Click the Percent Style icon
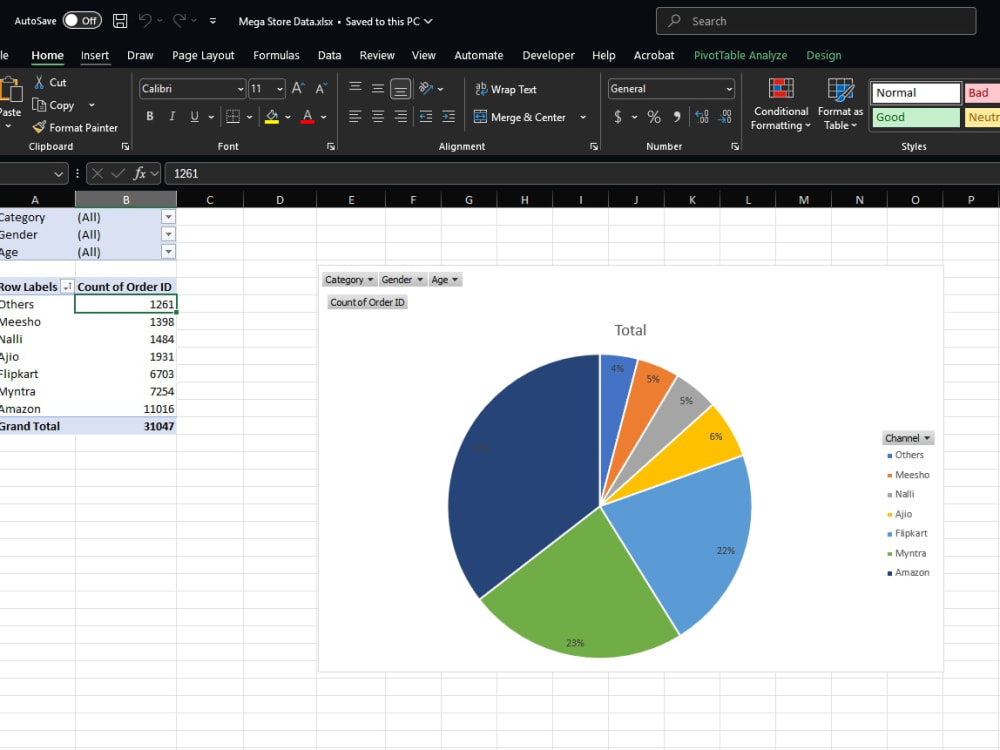Viewport: 1000px width, 750px height. click(654, 117)
